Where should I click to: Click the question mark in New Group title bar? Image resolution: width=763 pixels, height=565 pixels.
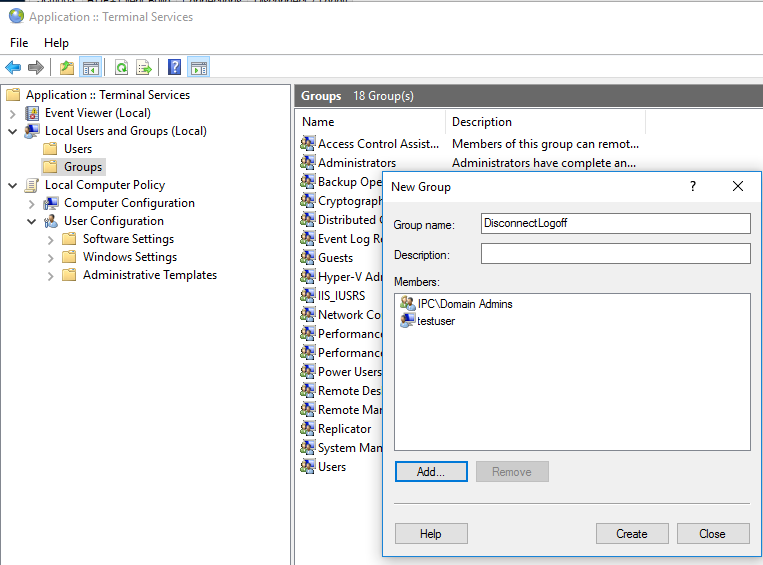point(693,186)
